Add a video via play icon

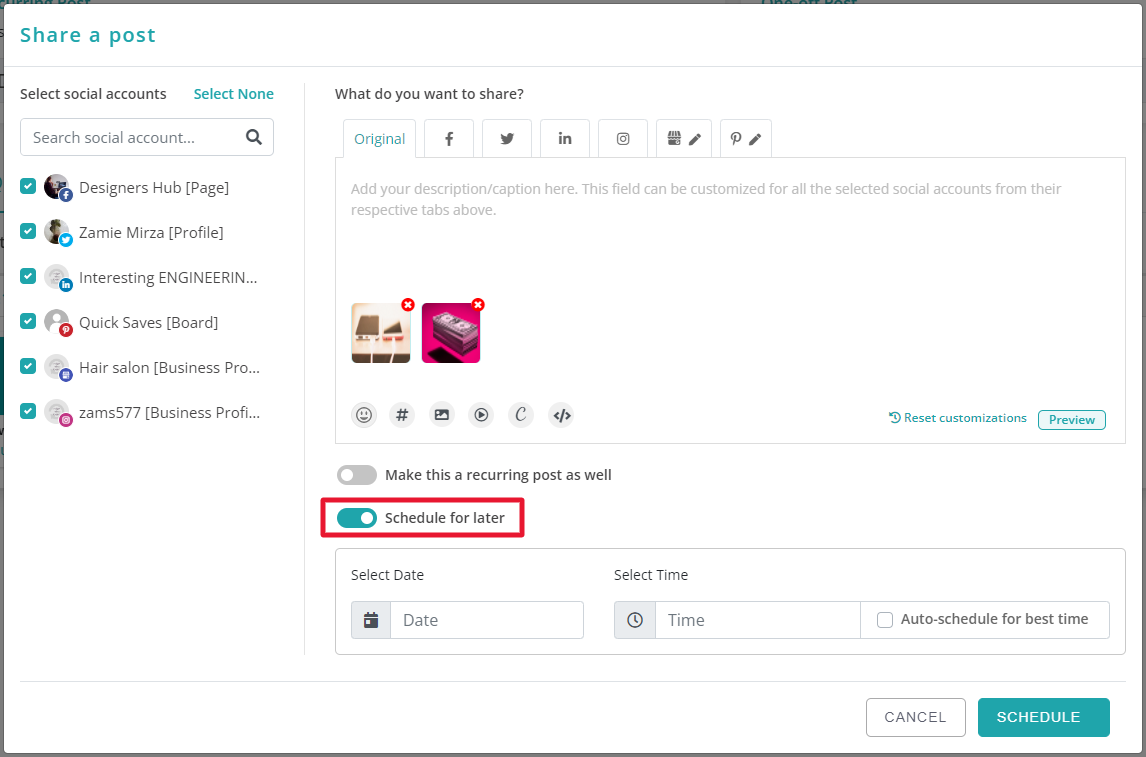click(x=481, y=415)
